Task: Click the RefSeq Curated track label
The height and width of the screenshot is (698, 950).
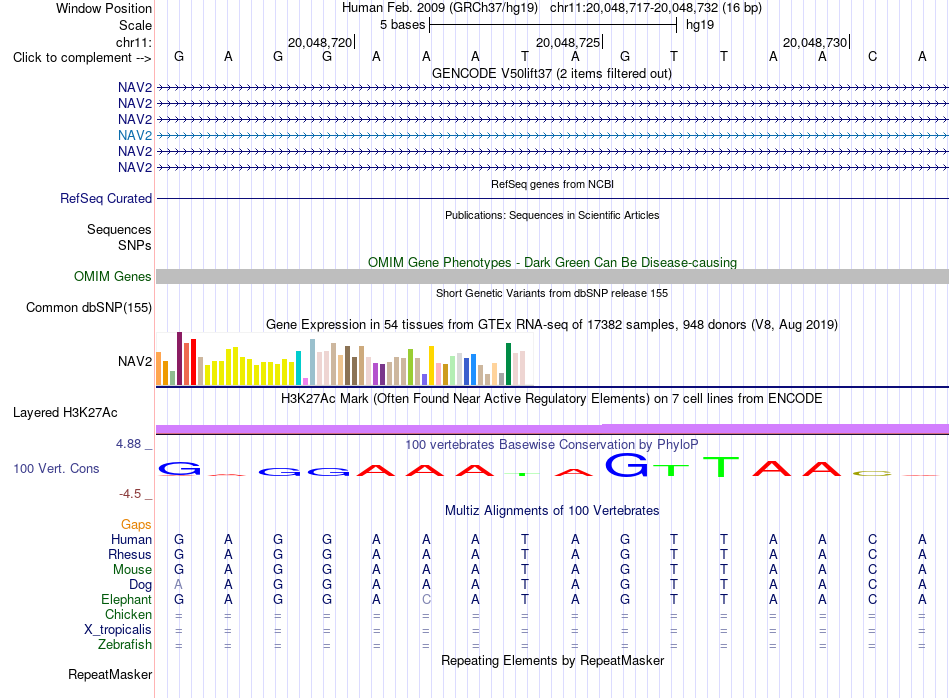Action: tap(106, 198)
